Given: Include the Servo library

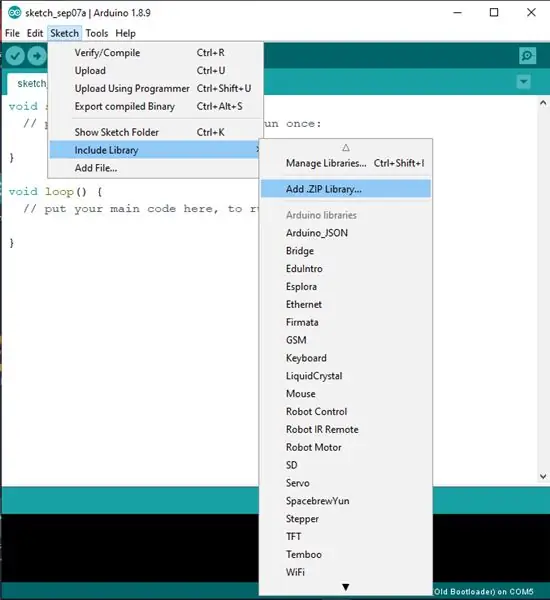Looking at the screenshot, I should (346, 483).
